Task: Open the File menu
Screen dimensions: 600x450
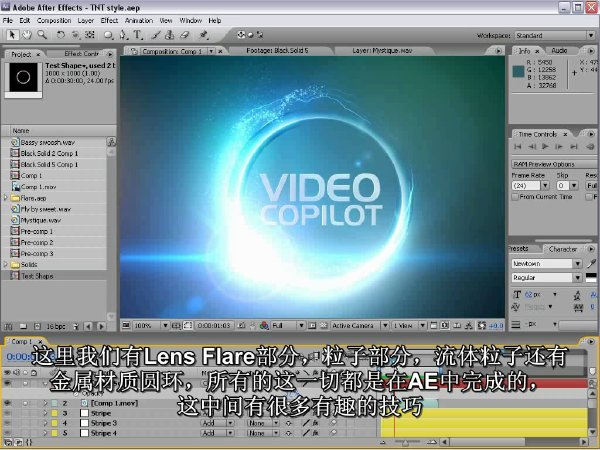Action: pos(7,20)
